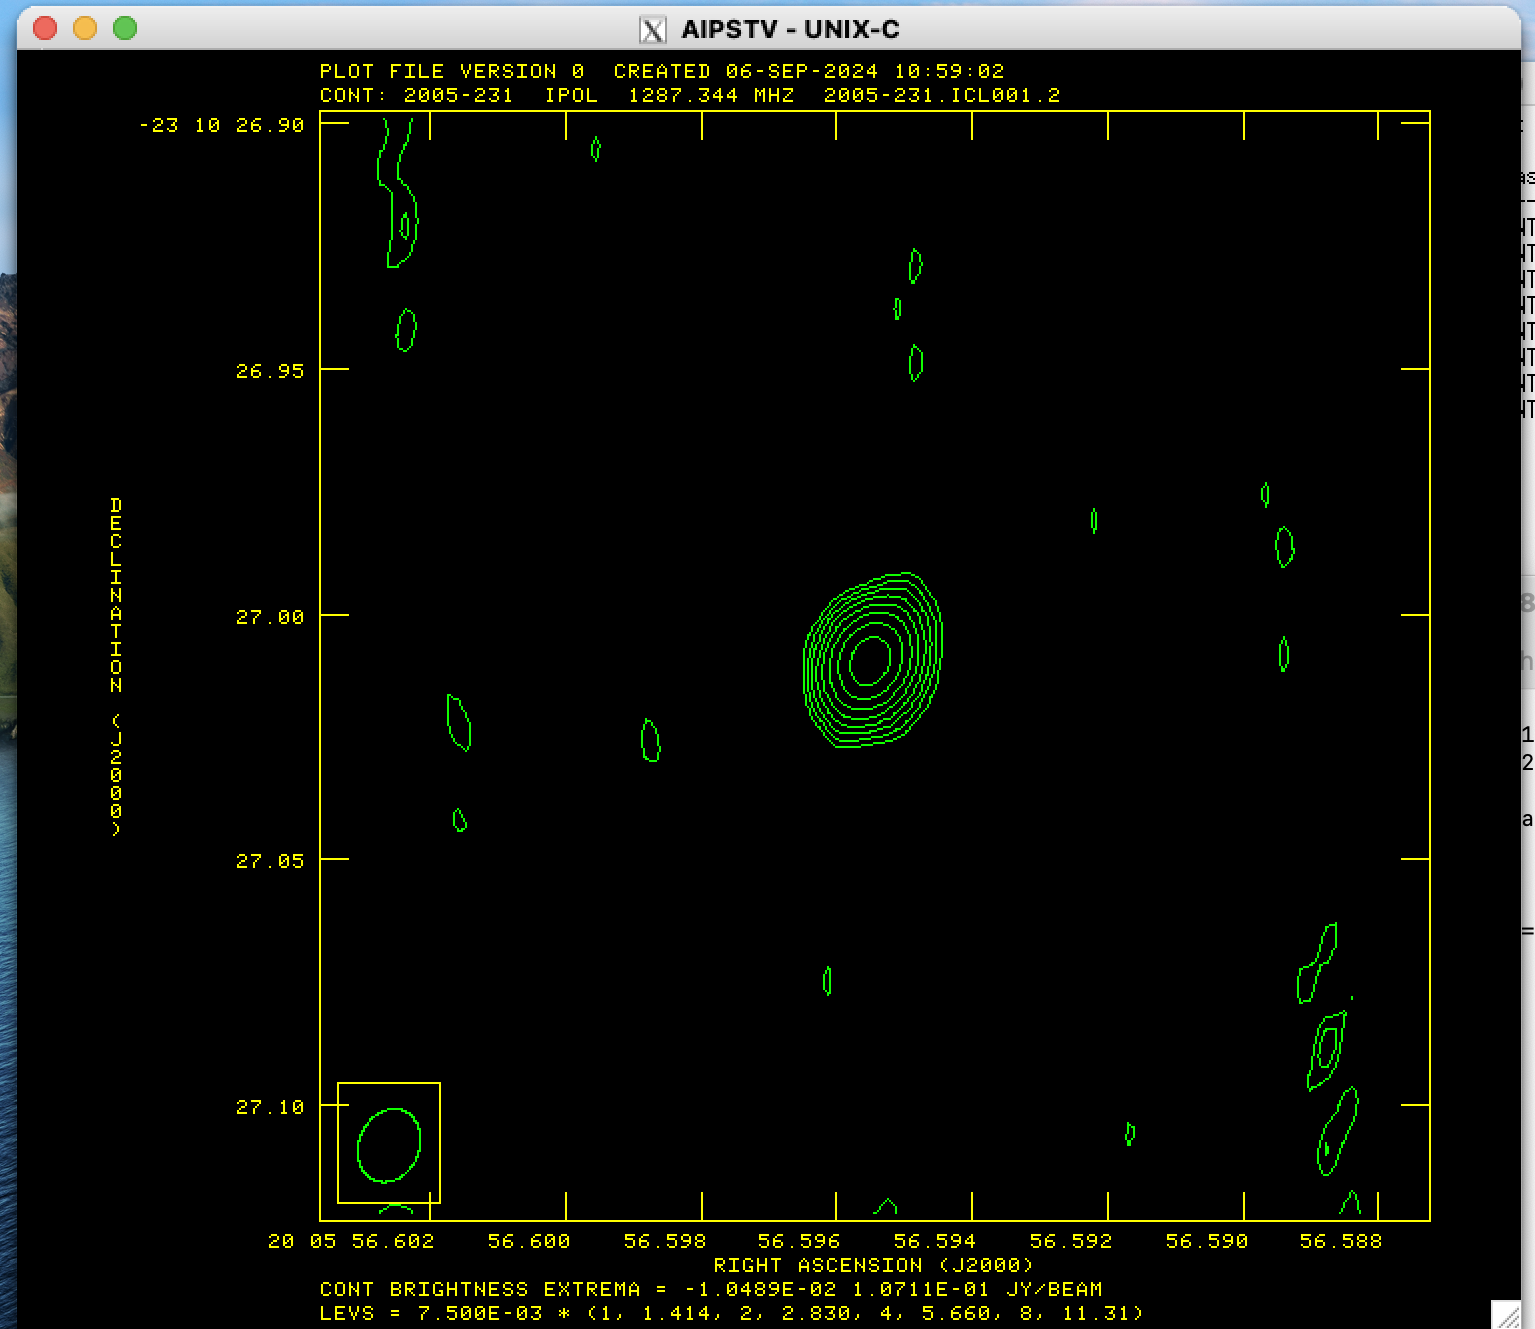Click the 27.00 declination tick label
The image size is (1535, 1329).
pyautogui.click(x=269, y=617)
